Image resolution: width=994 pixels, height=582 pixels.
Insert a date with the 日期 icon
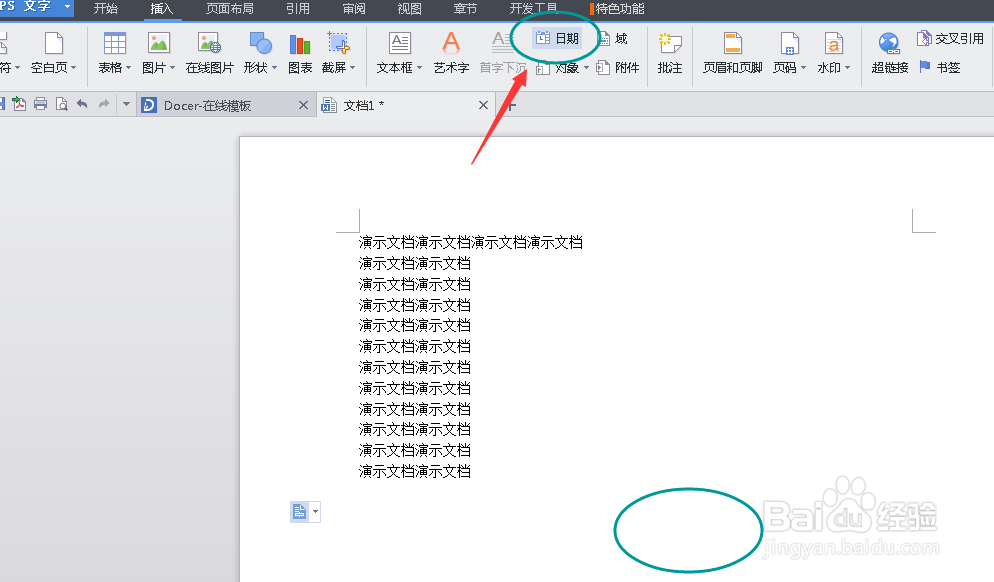coord(557,38)
